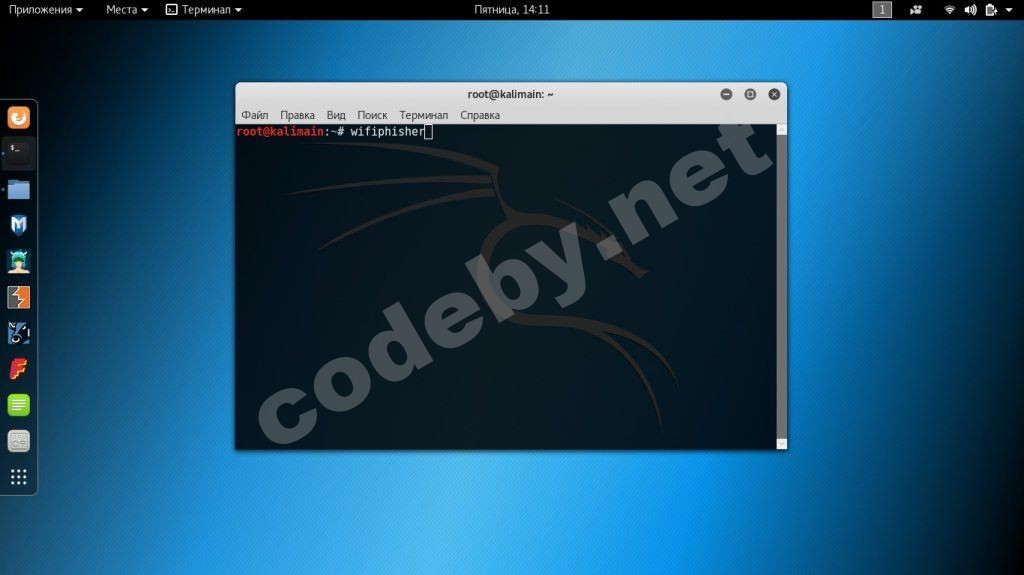Open the clock Пятница, 14:11 calendar
The width and height of the screenshot is (1024, 575).
click(511, 10)
